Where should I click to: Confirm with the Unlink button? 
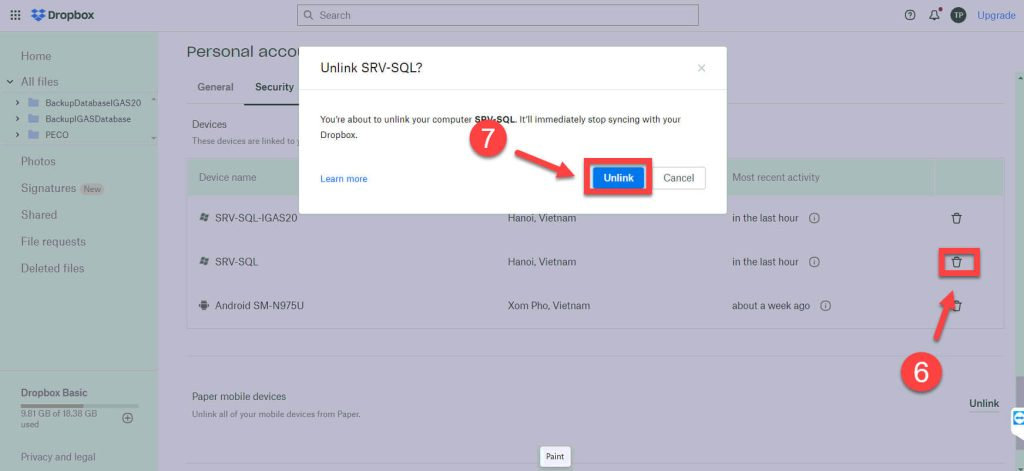click(618, 178)
